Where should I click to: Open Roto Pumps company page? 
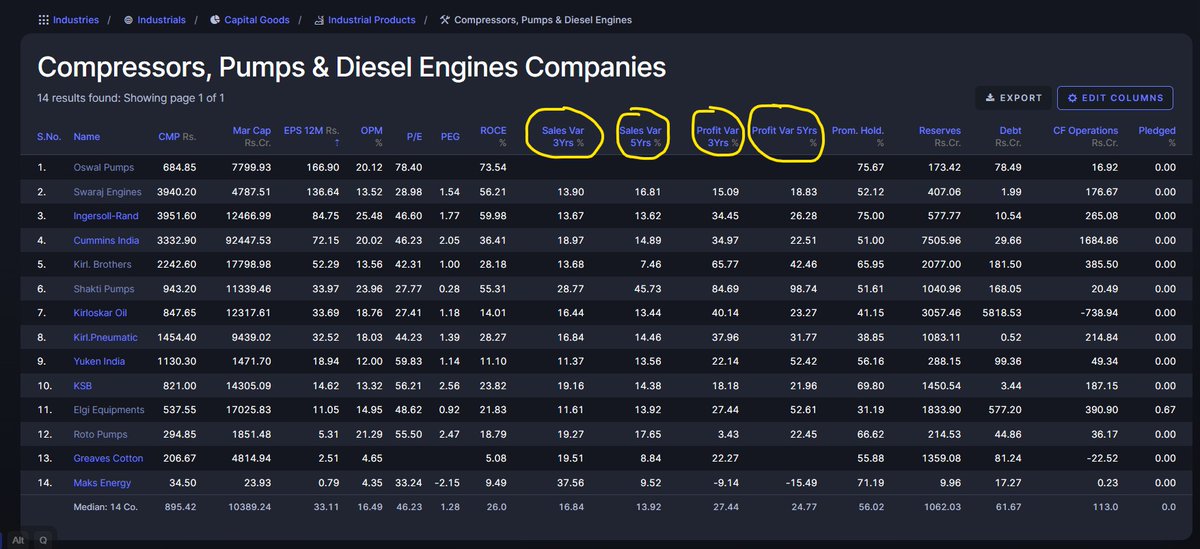coord(102,434)
